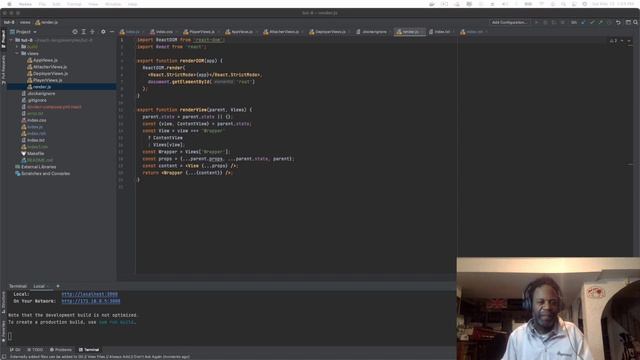Collapse the views folder in project tree

(x=17, y=53)
